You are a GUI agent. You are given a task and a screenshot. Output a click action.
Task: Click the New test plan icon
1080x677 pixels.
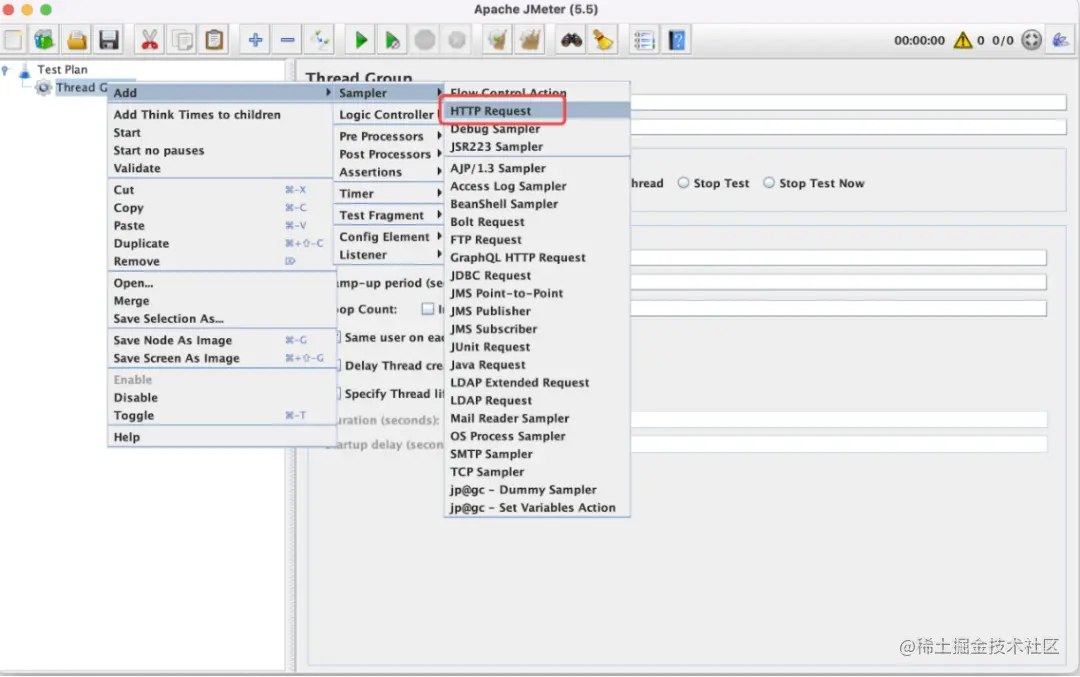(x=13, y=40)
